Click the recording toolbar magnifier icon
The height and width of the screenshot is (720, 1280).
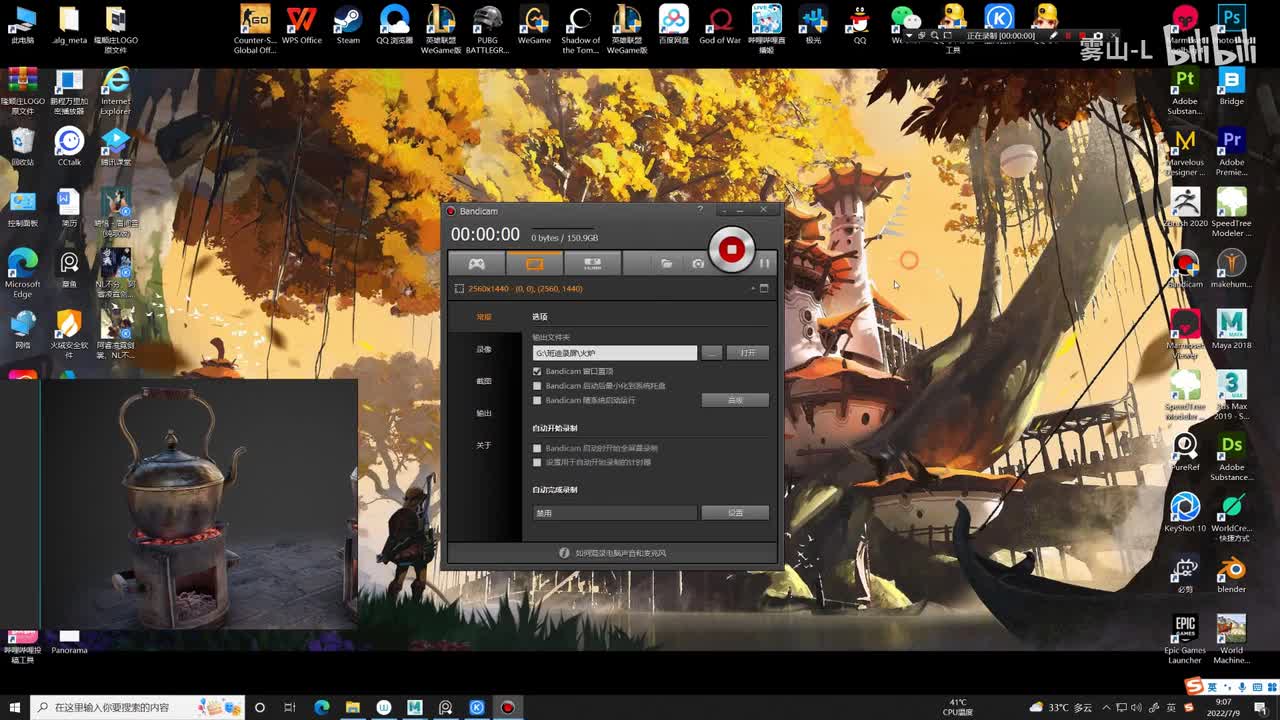[x=934, y=35]
